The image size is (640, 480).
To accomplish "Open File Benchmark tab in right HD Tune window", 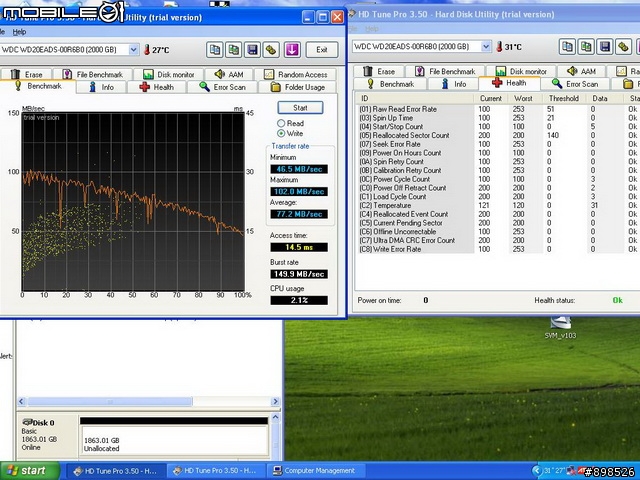I will 445,71.
